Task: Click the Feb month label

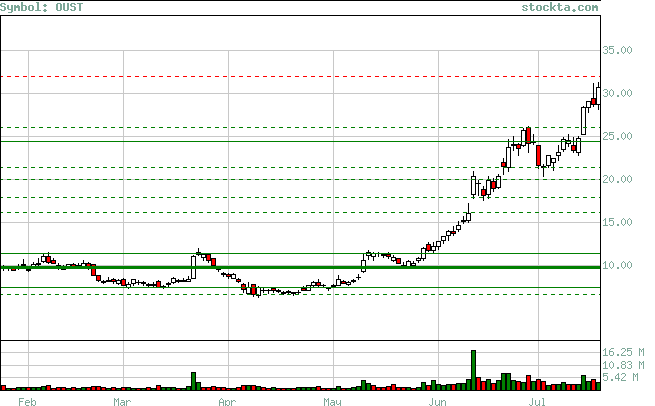Action: click(27, 401)
